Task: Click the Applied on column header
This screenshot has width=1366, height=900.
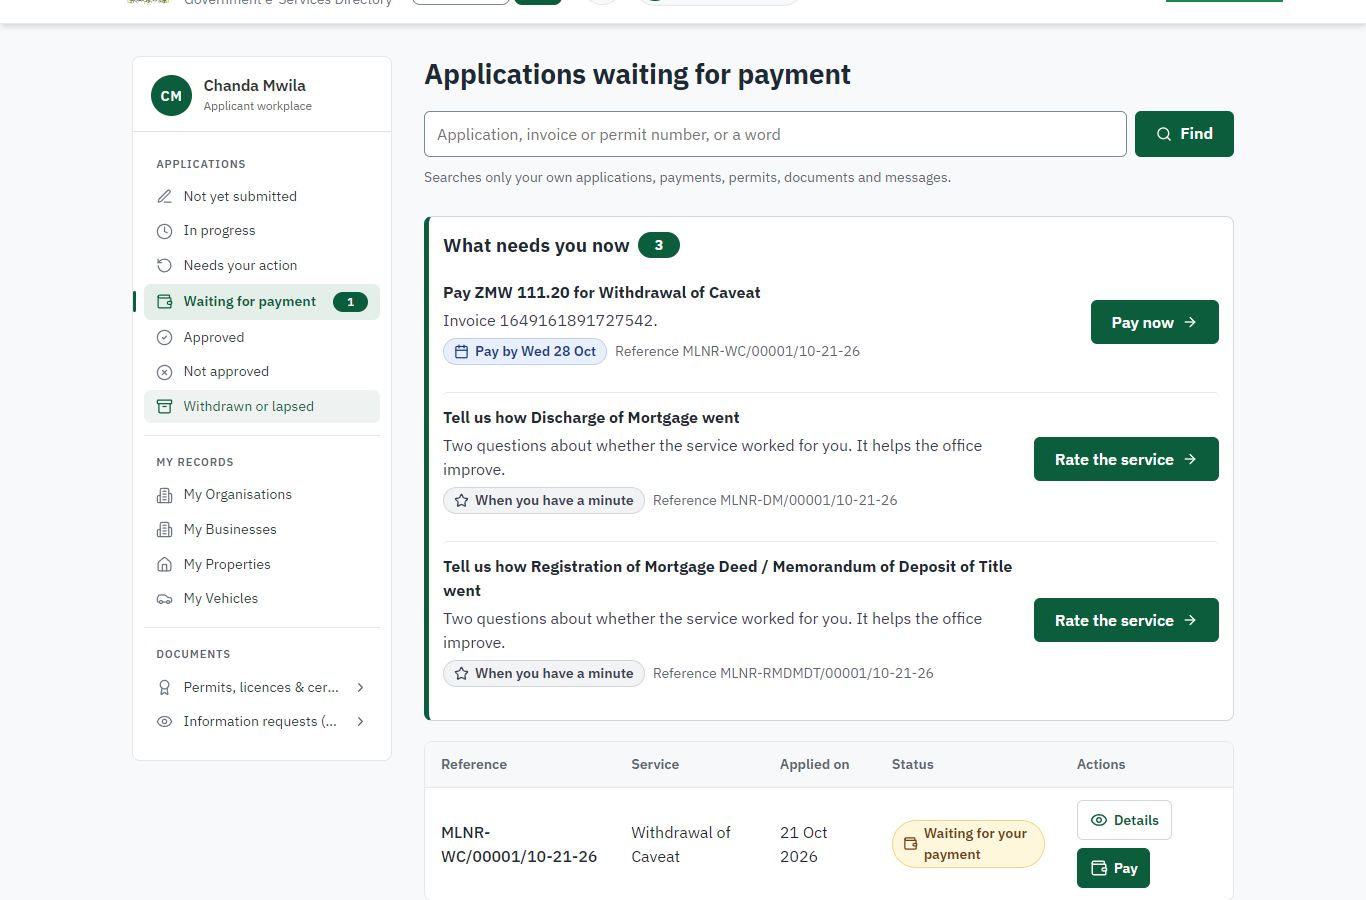Action: 814,765
